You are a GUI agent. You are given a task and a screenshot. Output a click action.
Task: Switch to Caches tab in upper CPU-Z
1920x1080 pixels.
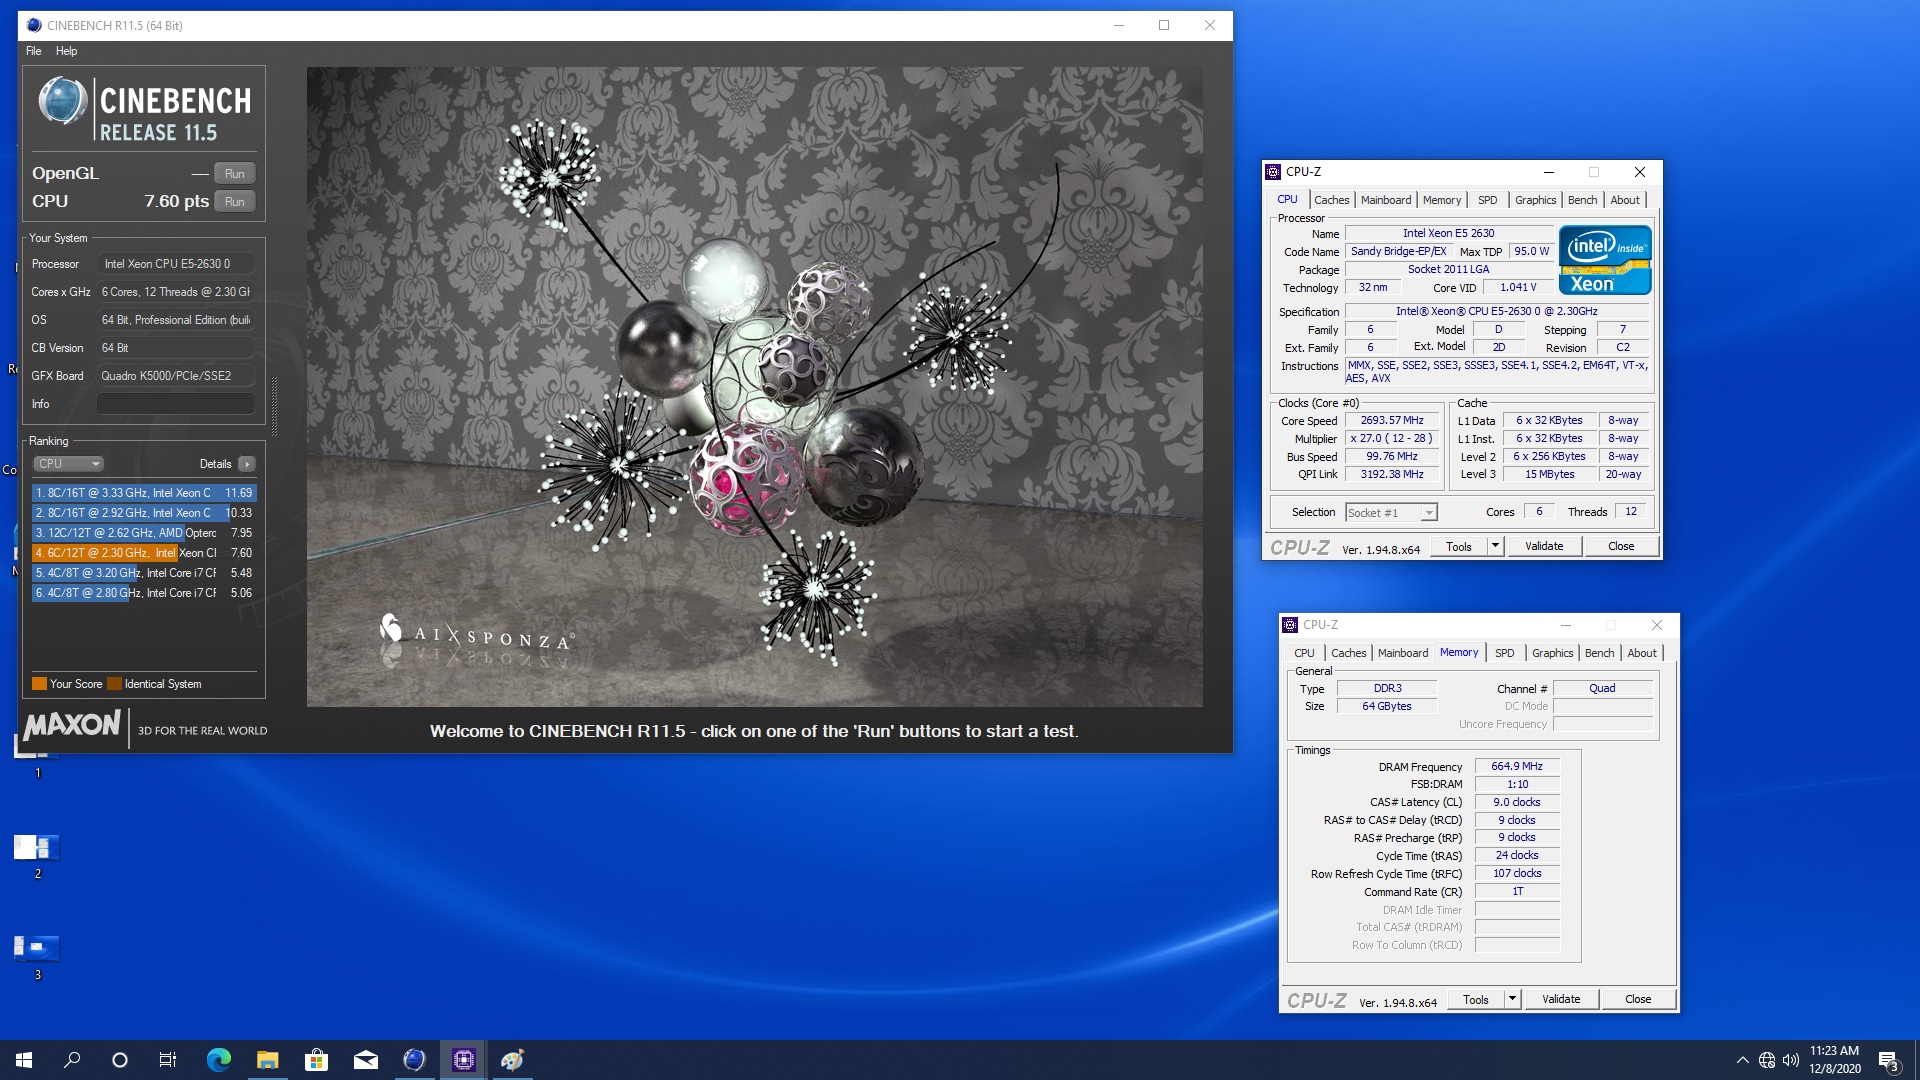click(1331, 200)
